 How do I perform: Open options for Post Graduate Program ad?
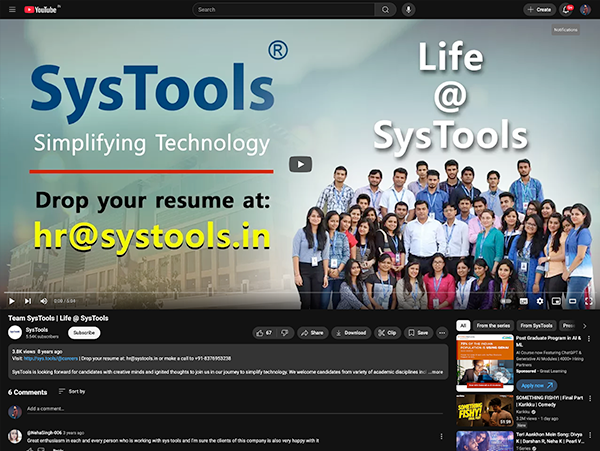[x=589, y=339]
